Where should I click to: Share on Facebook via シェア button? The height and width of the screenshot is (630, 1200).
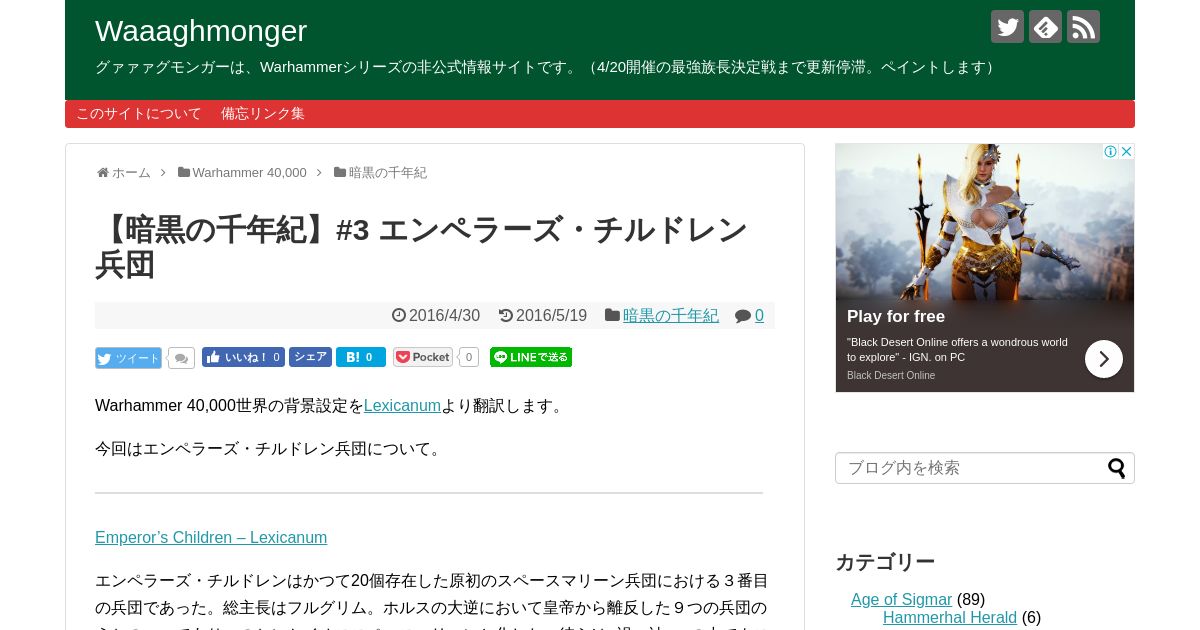click(x=310, y=357)
